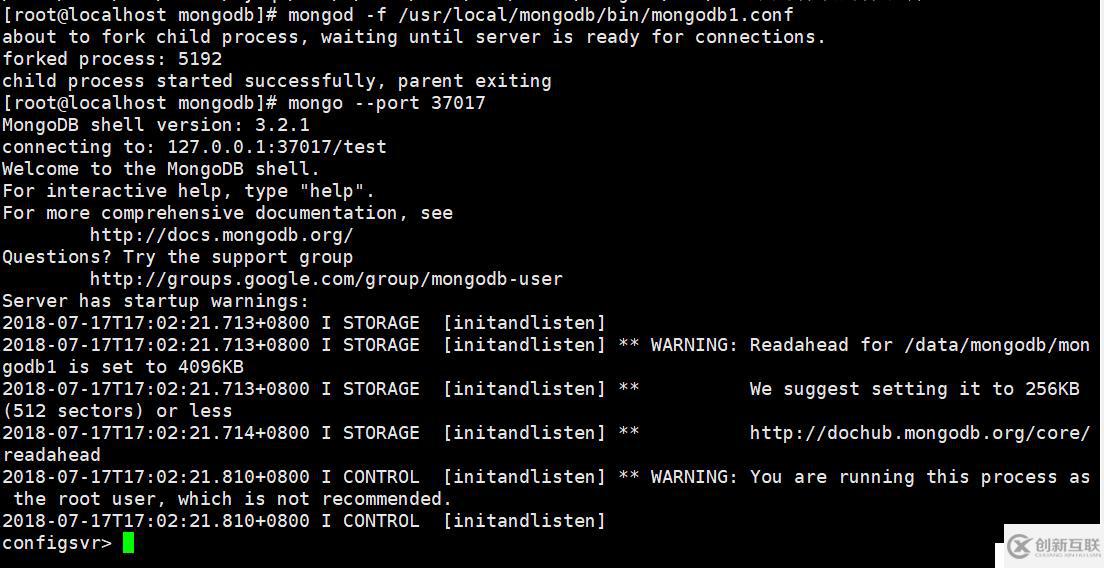This screenshot has width=1104, height=568.
Task: Click the wrapped "readahead" word below the dochub URL
Action: (51, 455)
